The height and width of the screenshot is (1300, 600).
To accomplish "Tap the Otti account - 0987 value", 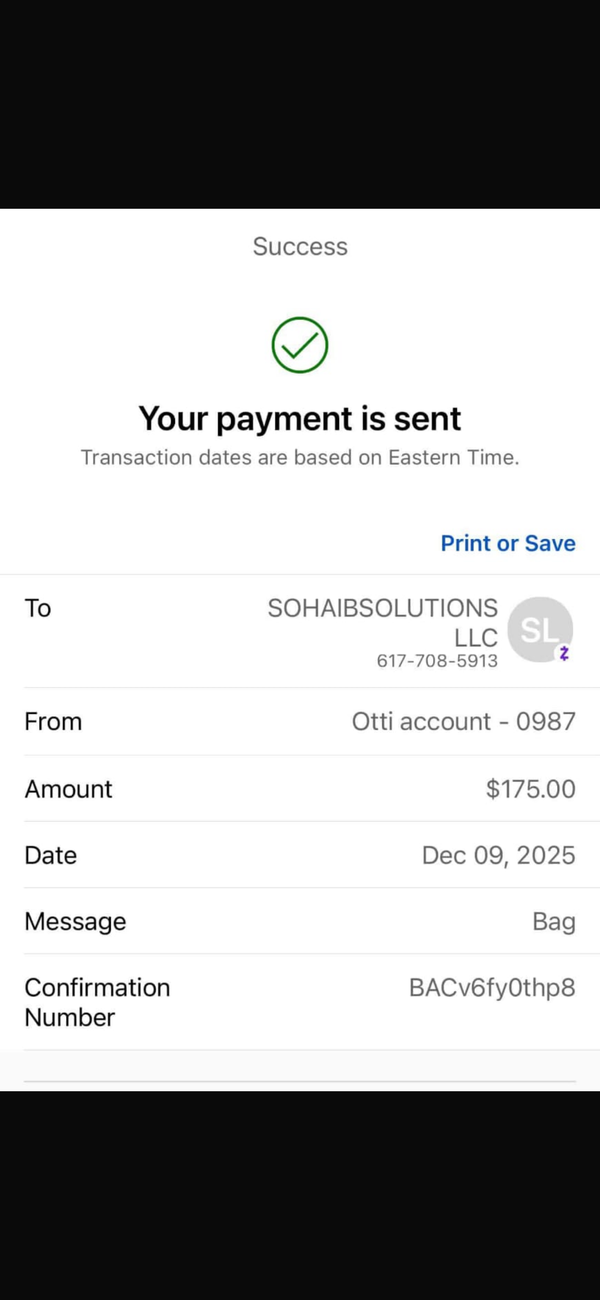I will click(464, 721).
